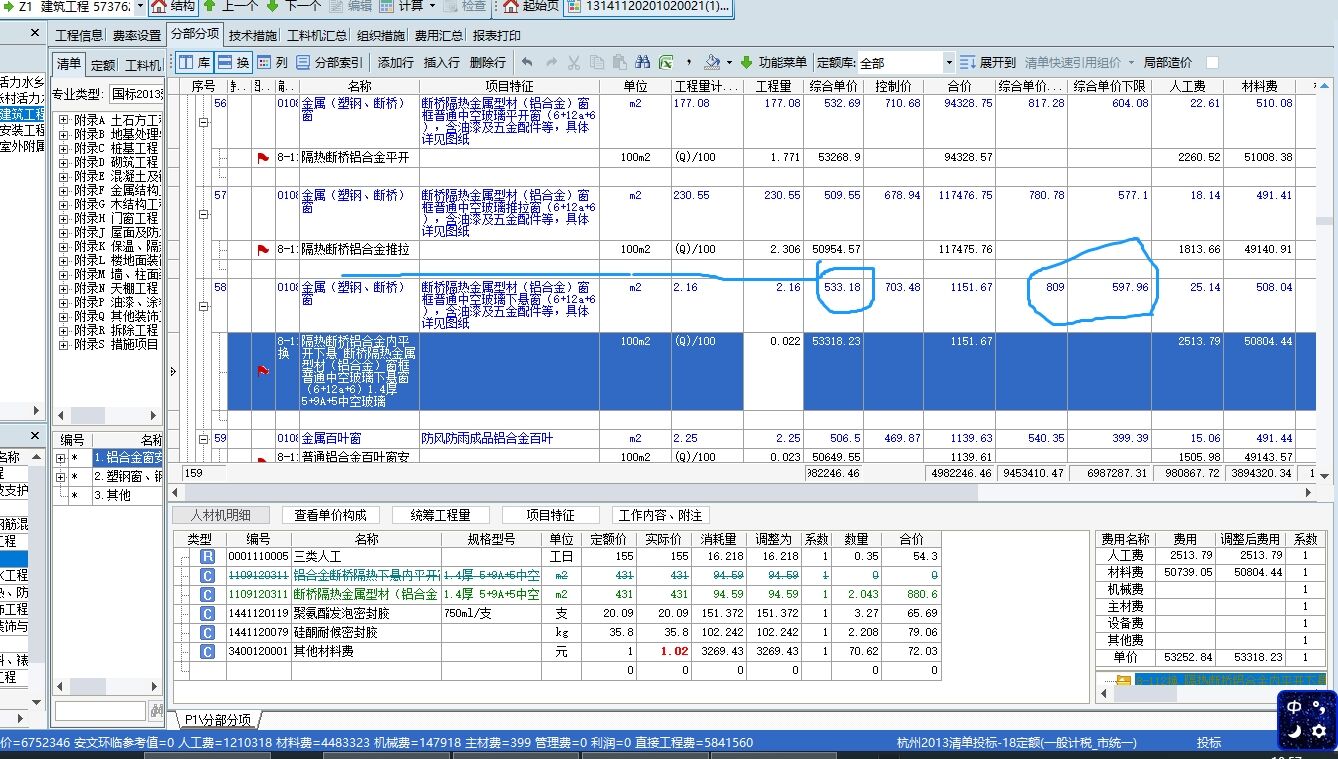Expand 1.铝合金窗 list node
The width and height of the screenshot is (1338, 759).
(60, 458)
